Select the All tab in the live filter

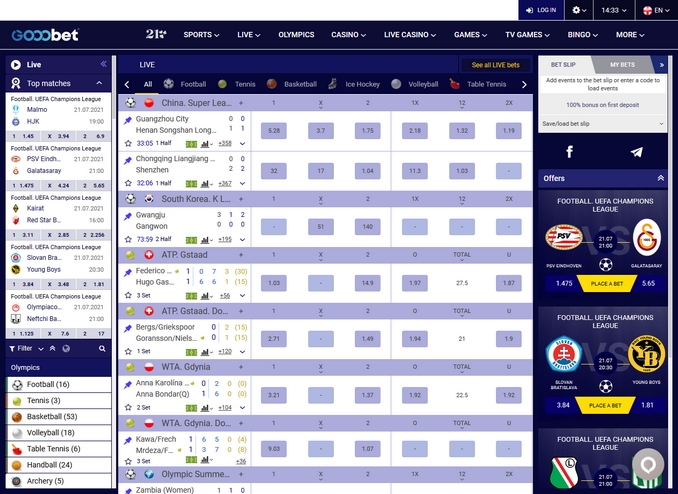click(x=148, y=84)
